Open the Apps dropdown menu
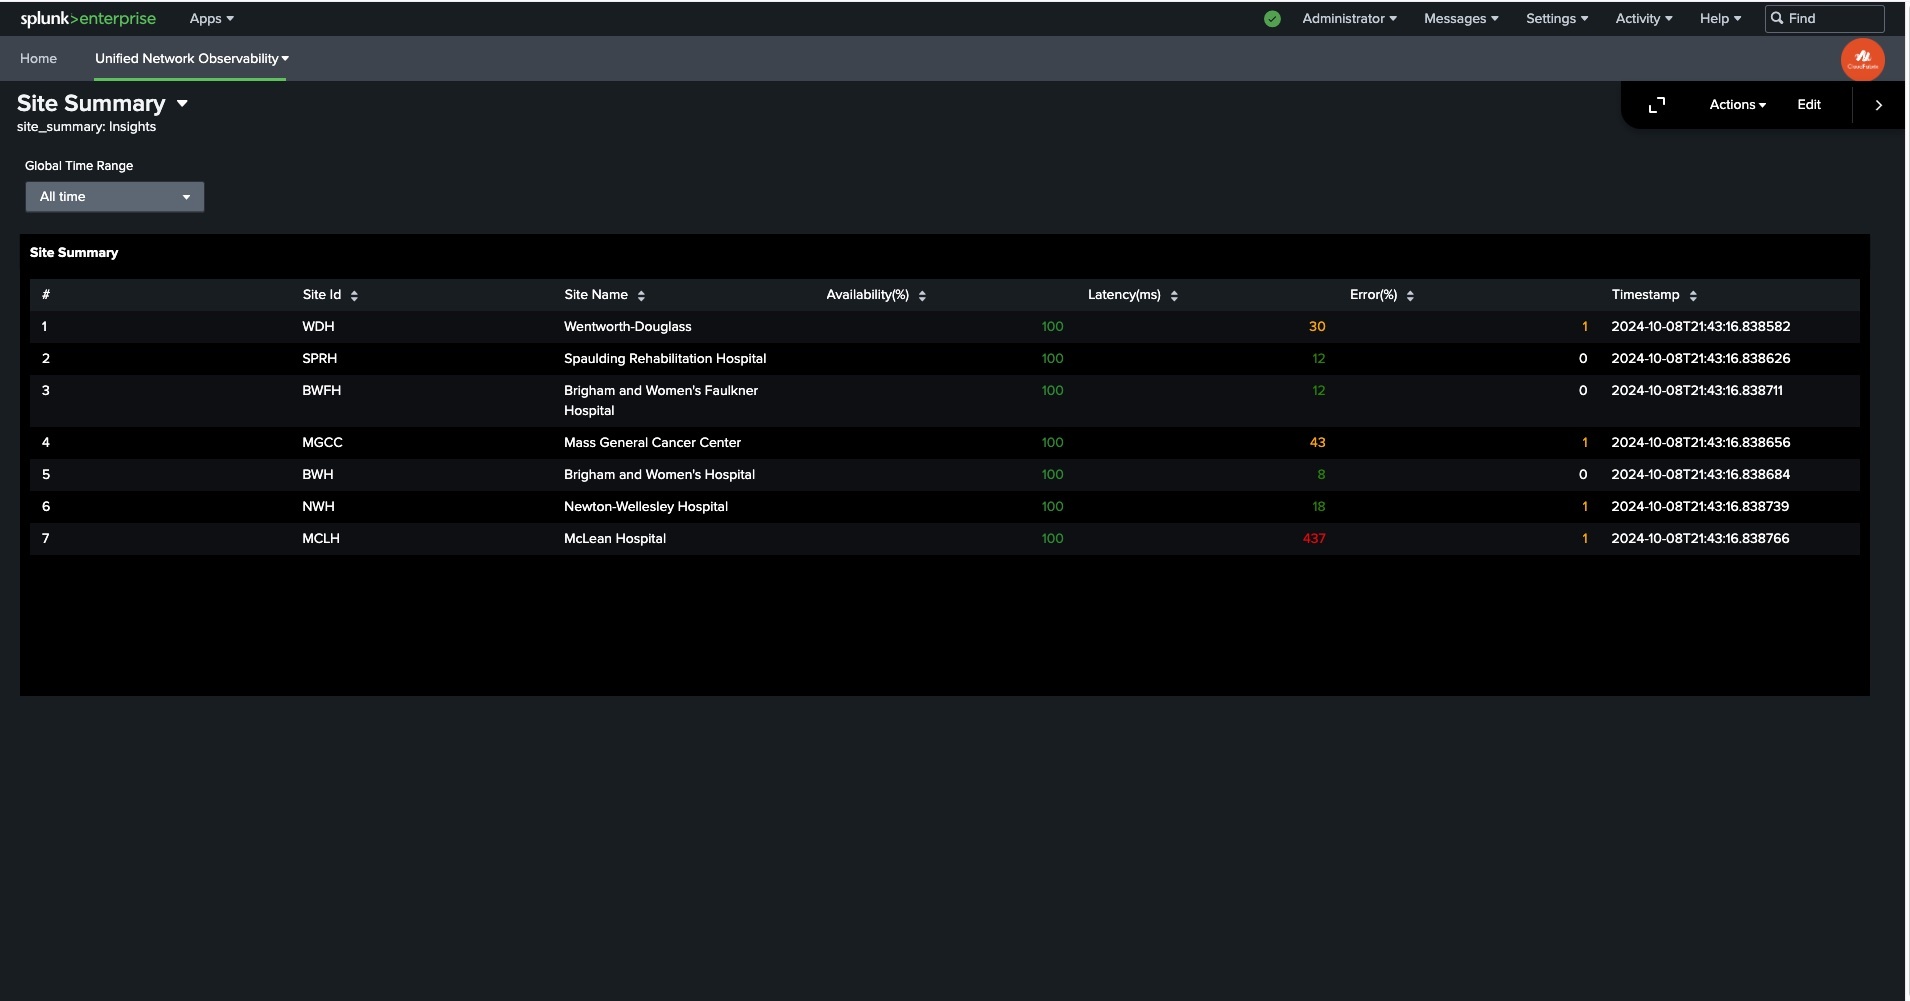The image size is (1910, 1001). [x=211, y=18]
